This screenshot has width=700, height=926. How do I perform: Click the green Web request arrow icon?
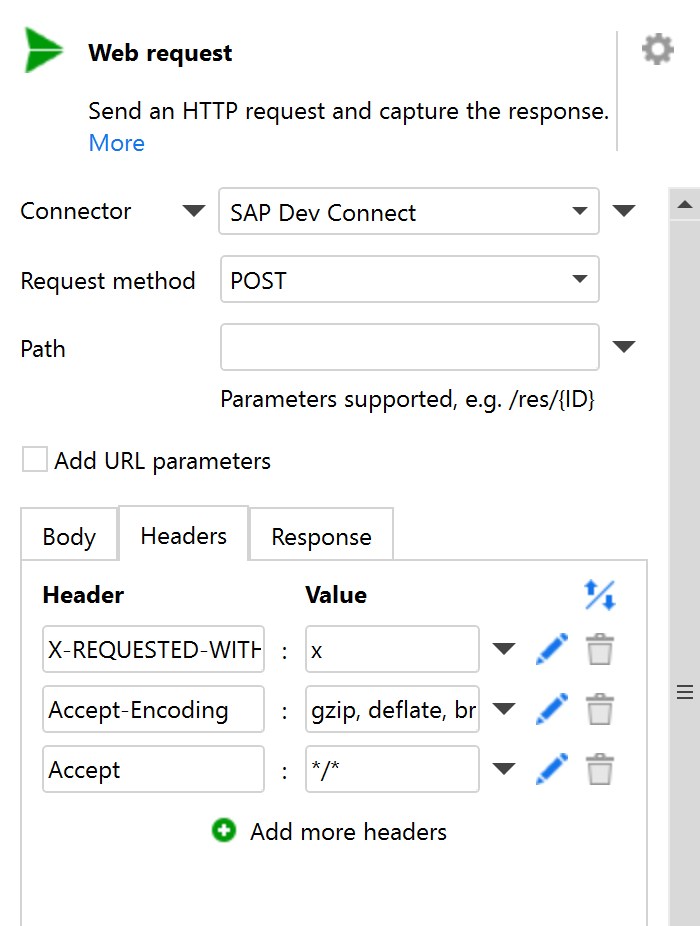[x=43, y=51]
